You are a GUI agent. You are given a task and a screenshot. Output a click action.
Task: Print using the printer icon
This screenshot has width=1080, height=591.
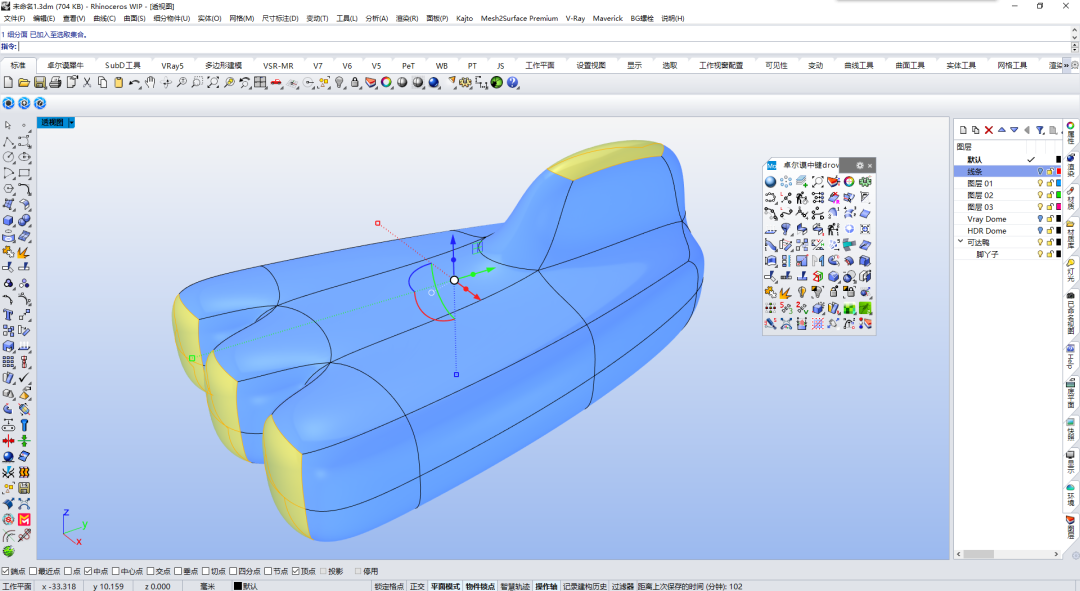click(x=55, y=83)
